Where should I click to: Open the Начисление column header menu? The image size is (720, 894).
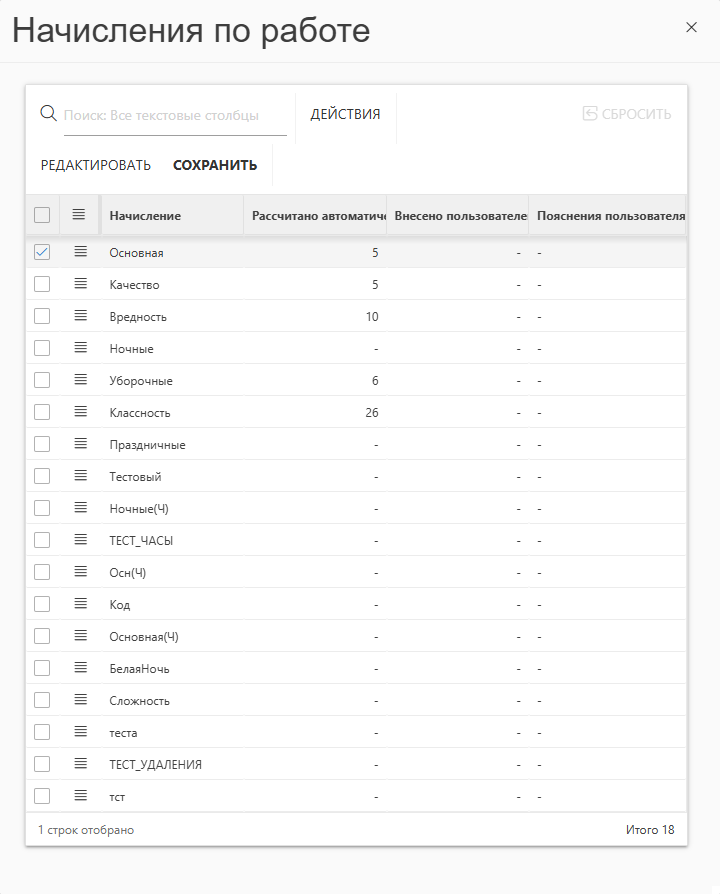145,216
